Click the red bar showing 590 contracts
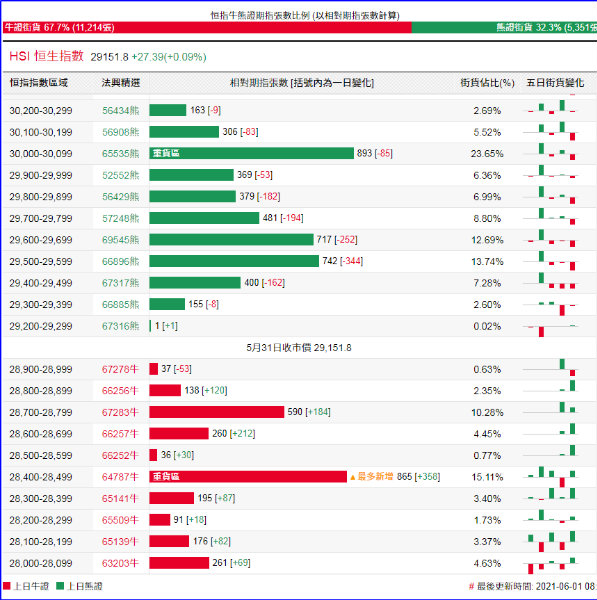 click(217, 412)
